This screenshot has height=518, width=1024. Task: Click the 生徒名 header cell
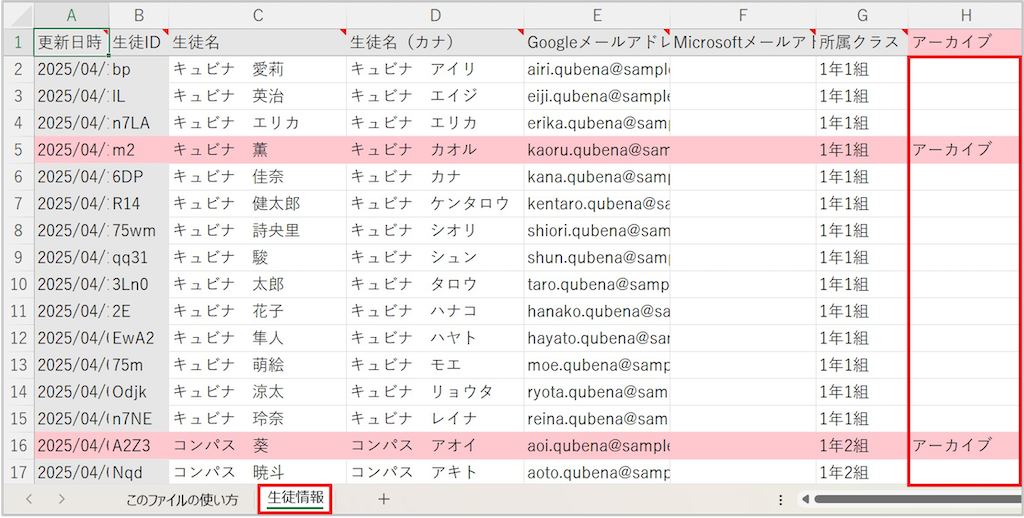click(x=257, y=42)
